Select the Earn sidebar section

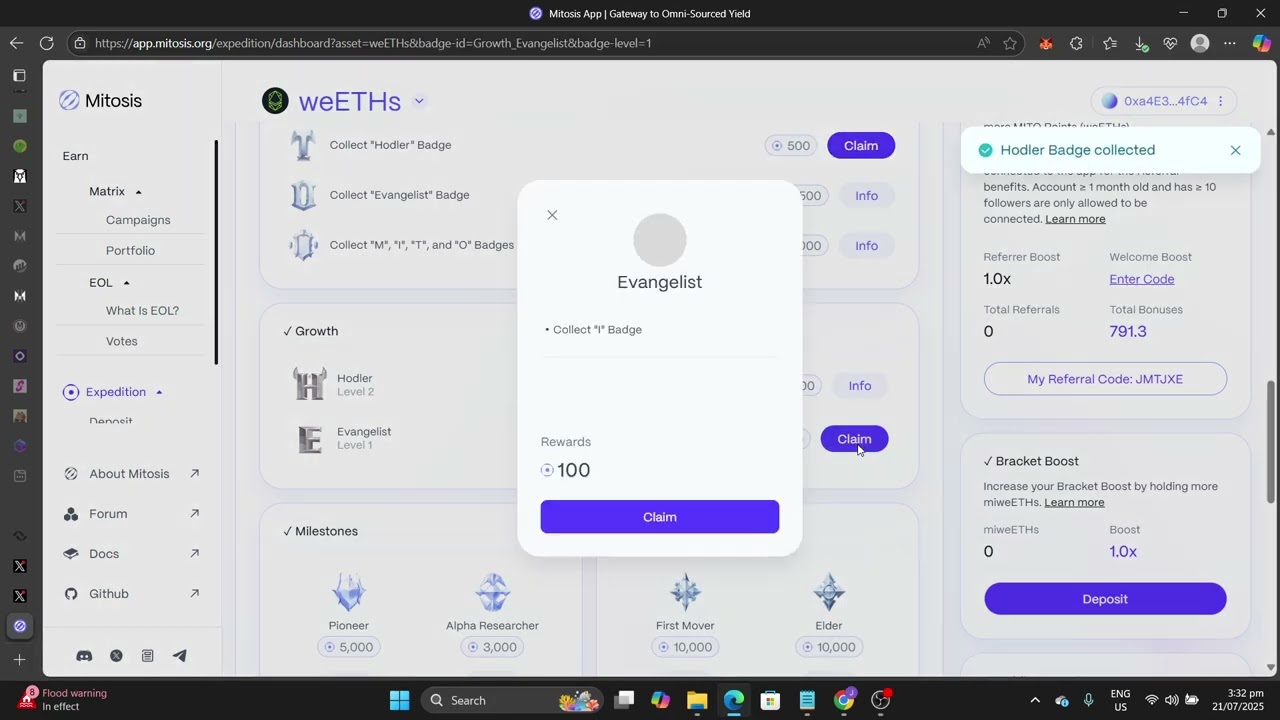click(x=75, y=156)
